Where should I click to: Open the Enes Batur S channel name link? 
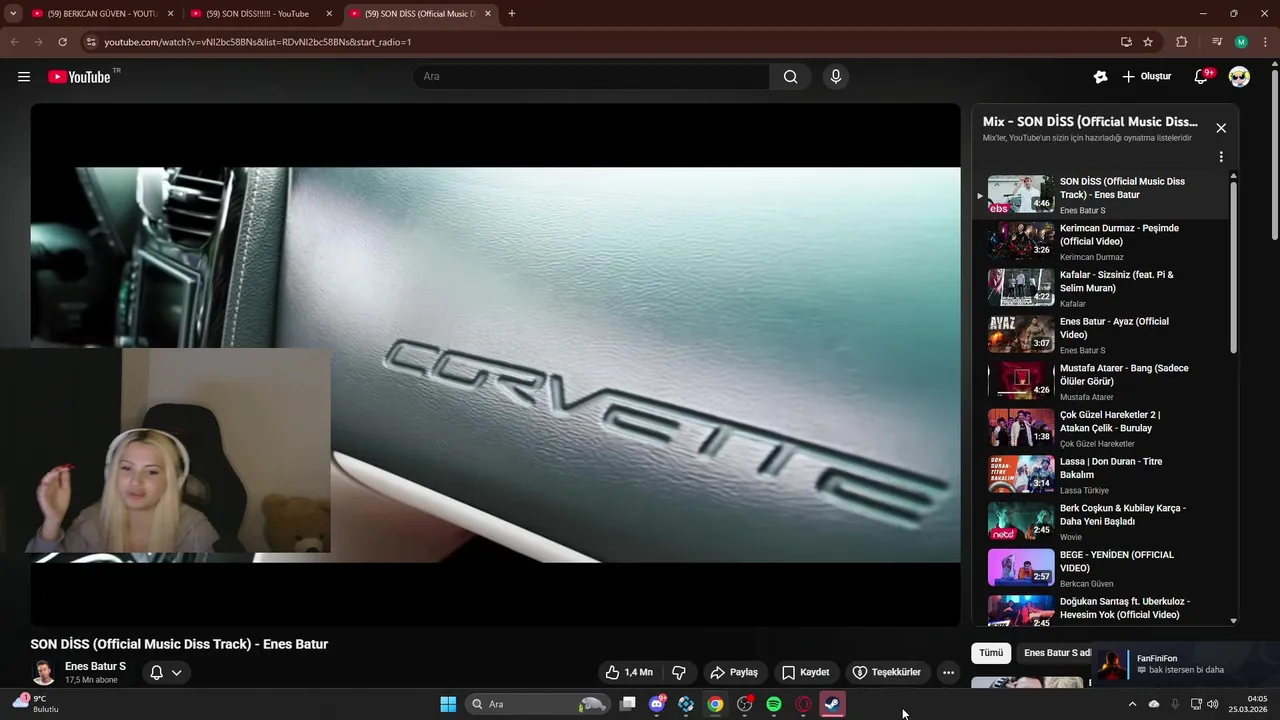(95, 667)
